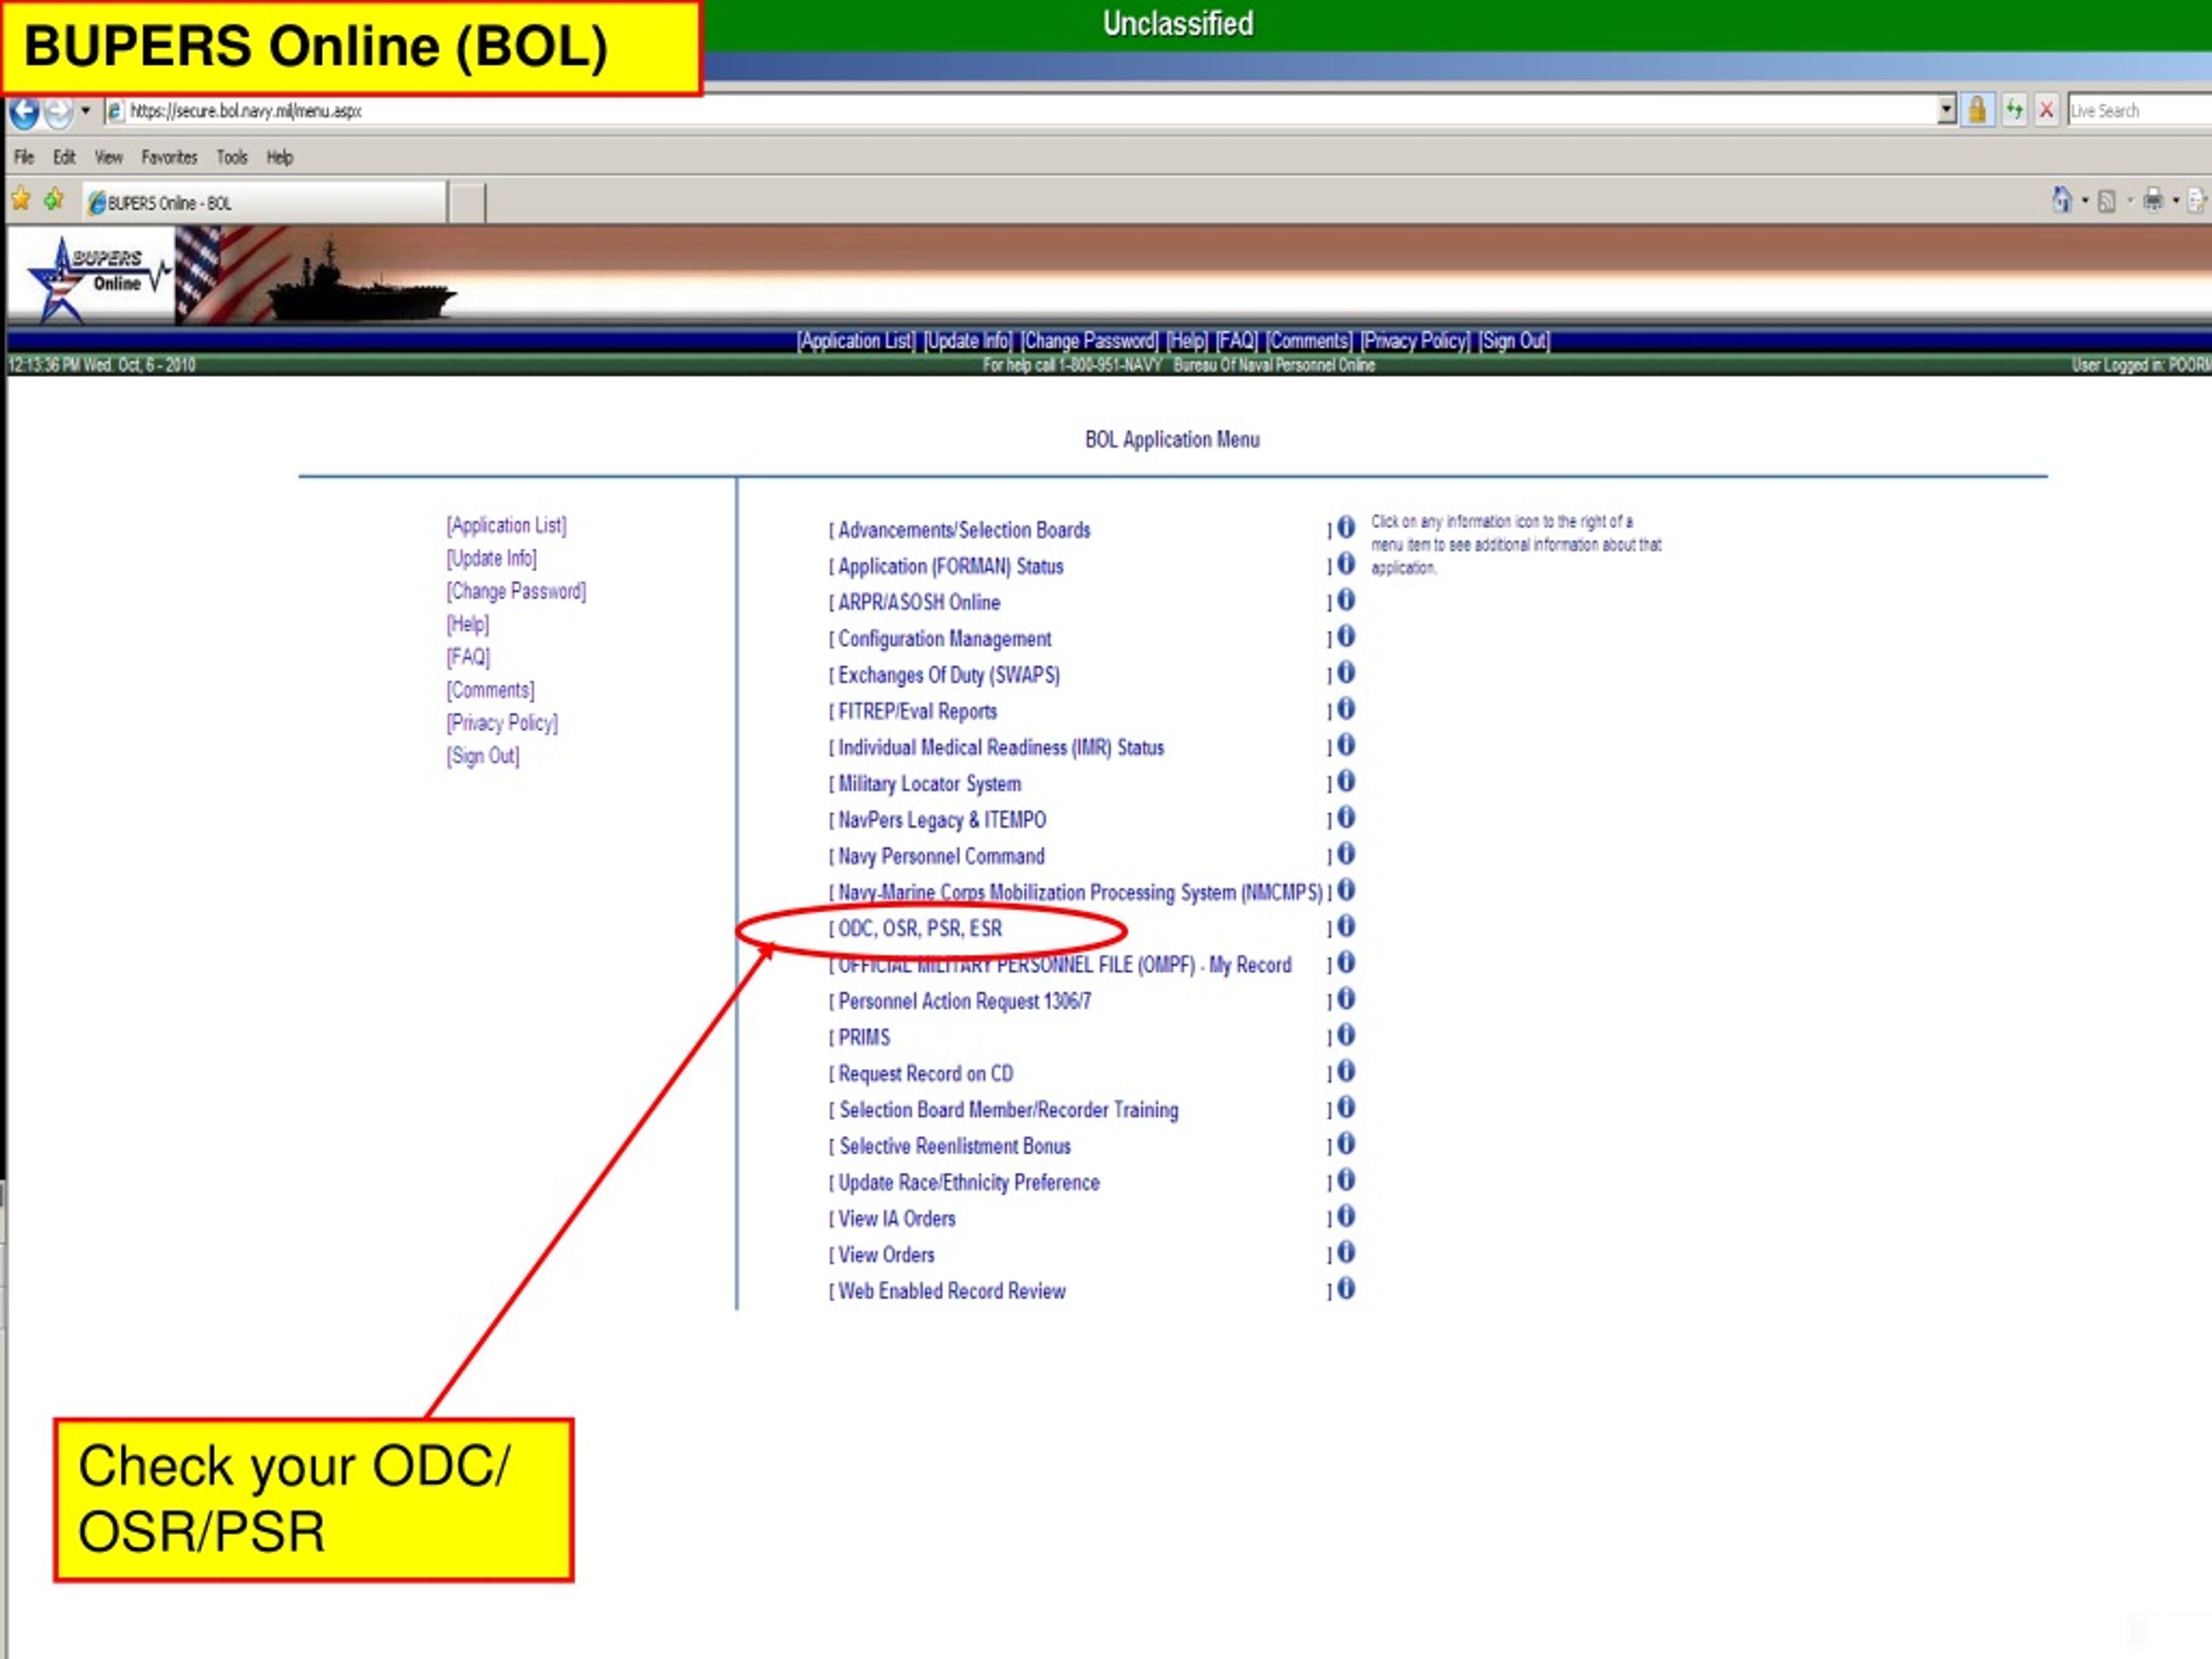Click the security lock icon in address bar
The height and width of the screenshot is (1659, 2212).
tap(1977, 110)
